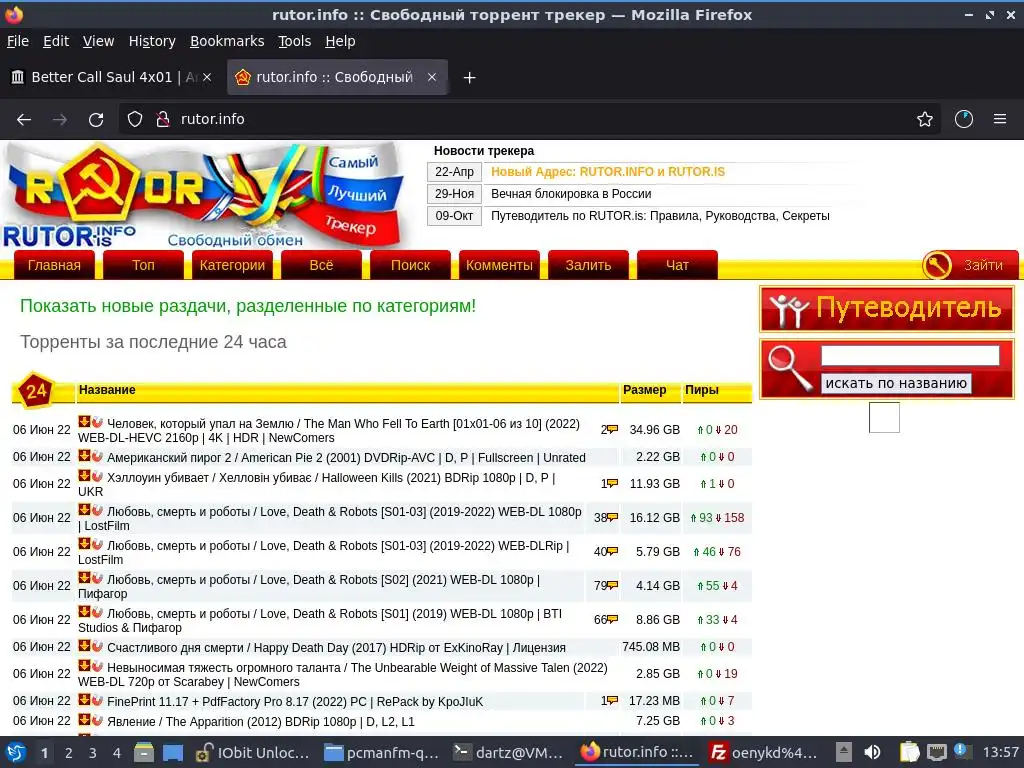Open the File menu
1024x768 pixels.
click(18, 41)
